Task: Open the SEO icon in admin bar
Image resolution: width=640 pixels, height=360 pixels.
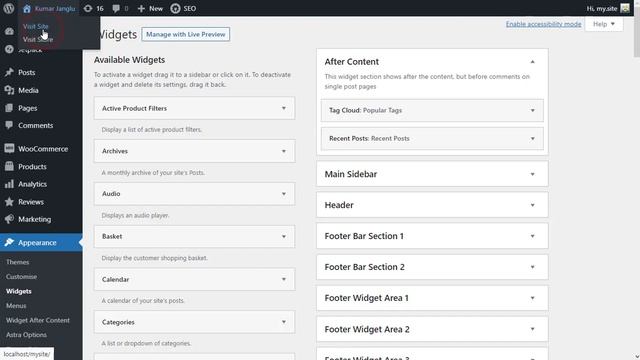Action: click(x=175, y=8)
